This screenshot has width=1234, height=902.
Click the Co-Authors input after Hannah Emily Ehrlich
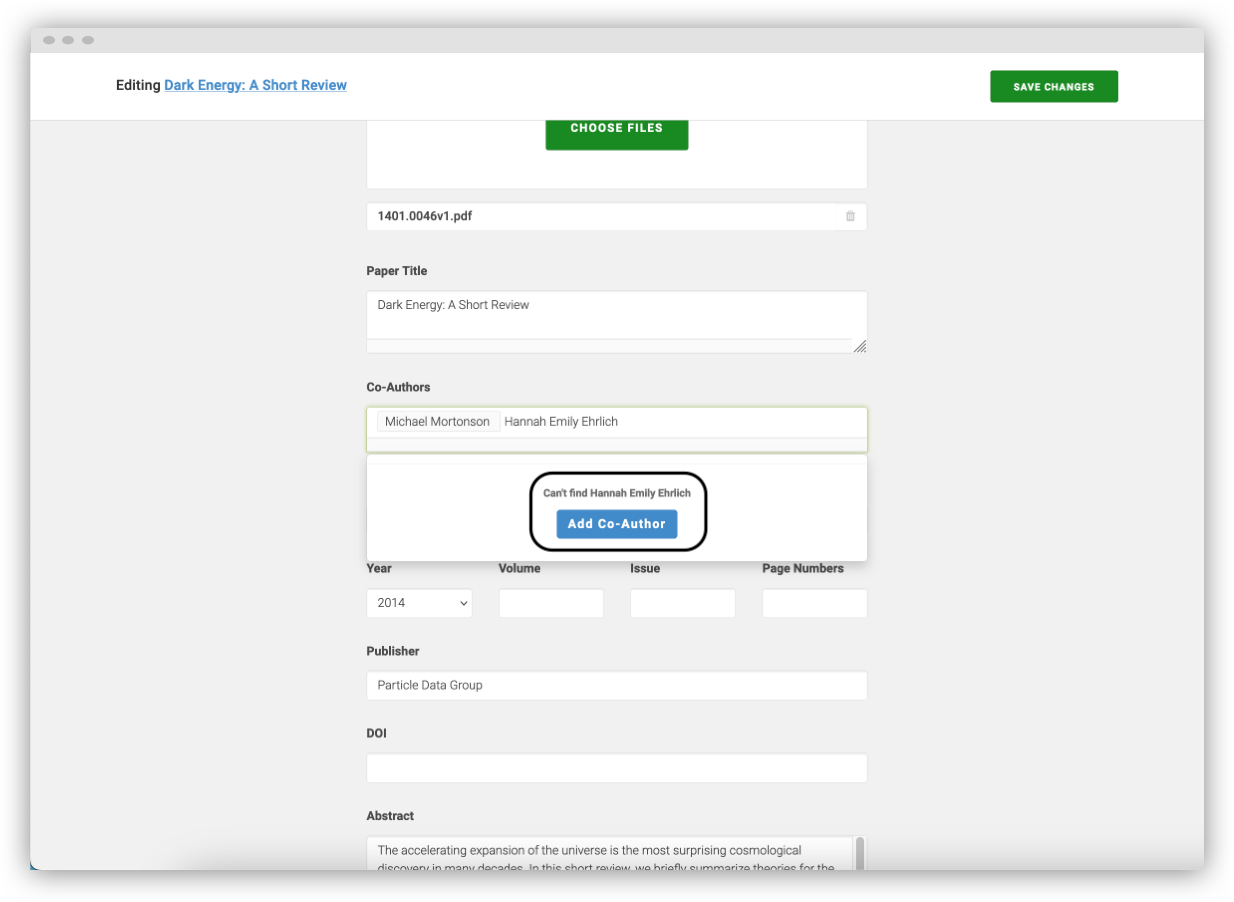coord(700,421)
